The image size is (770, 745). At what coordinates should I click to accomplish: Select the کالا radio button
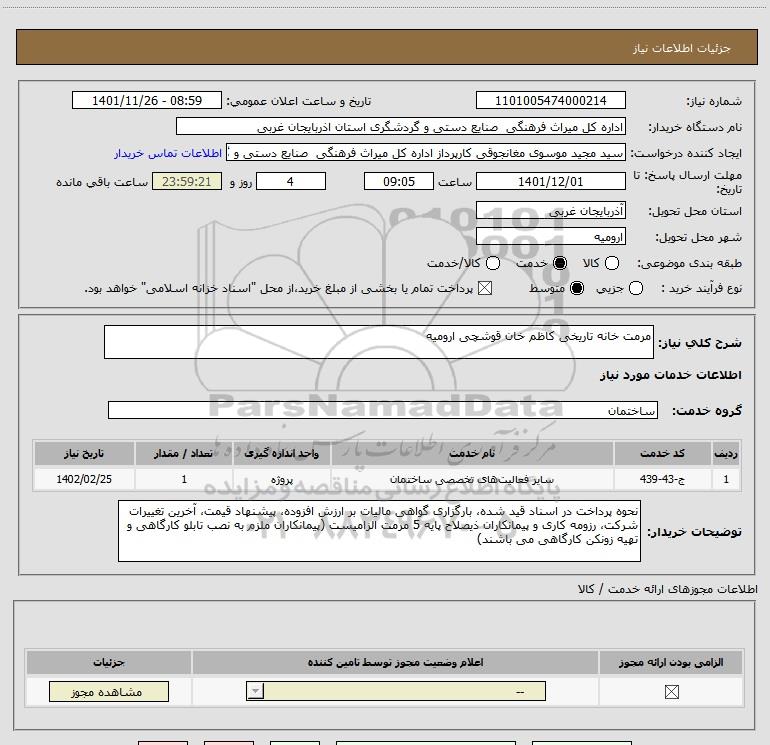click(612, 263)
